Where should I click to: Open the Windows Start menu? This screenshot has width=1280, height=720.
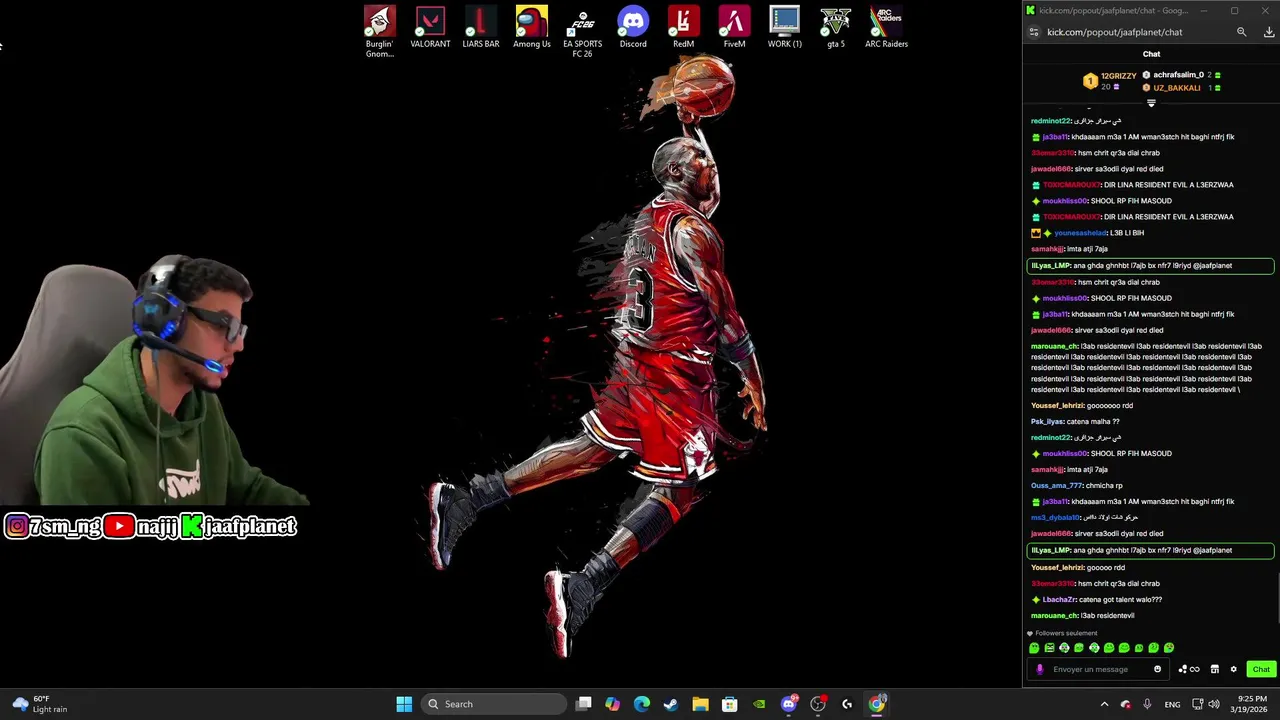[404, 704]
